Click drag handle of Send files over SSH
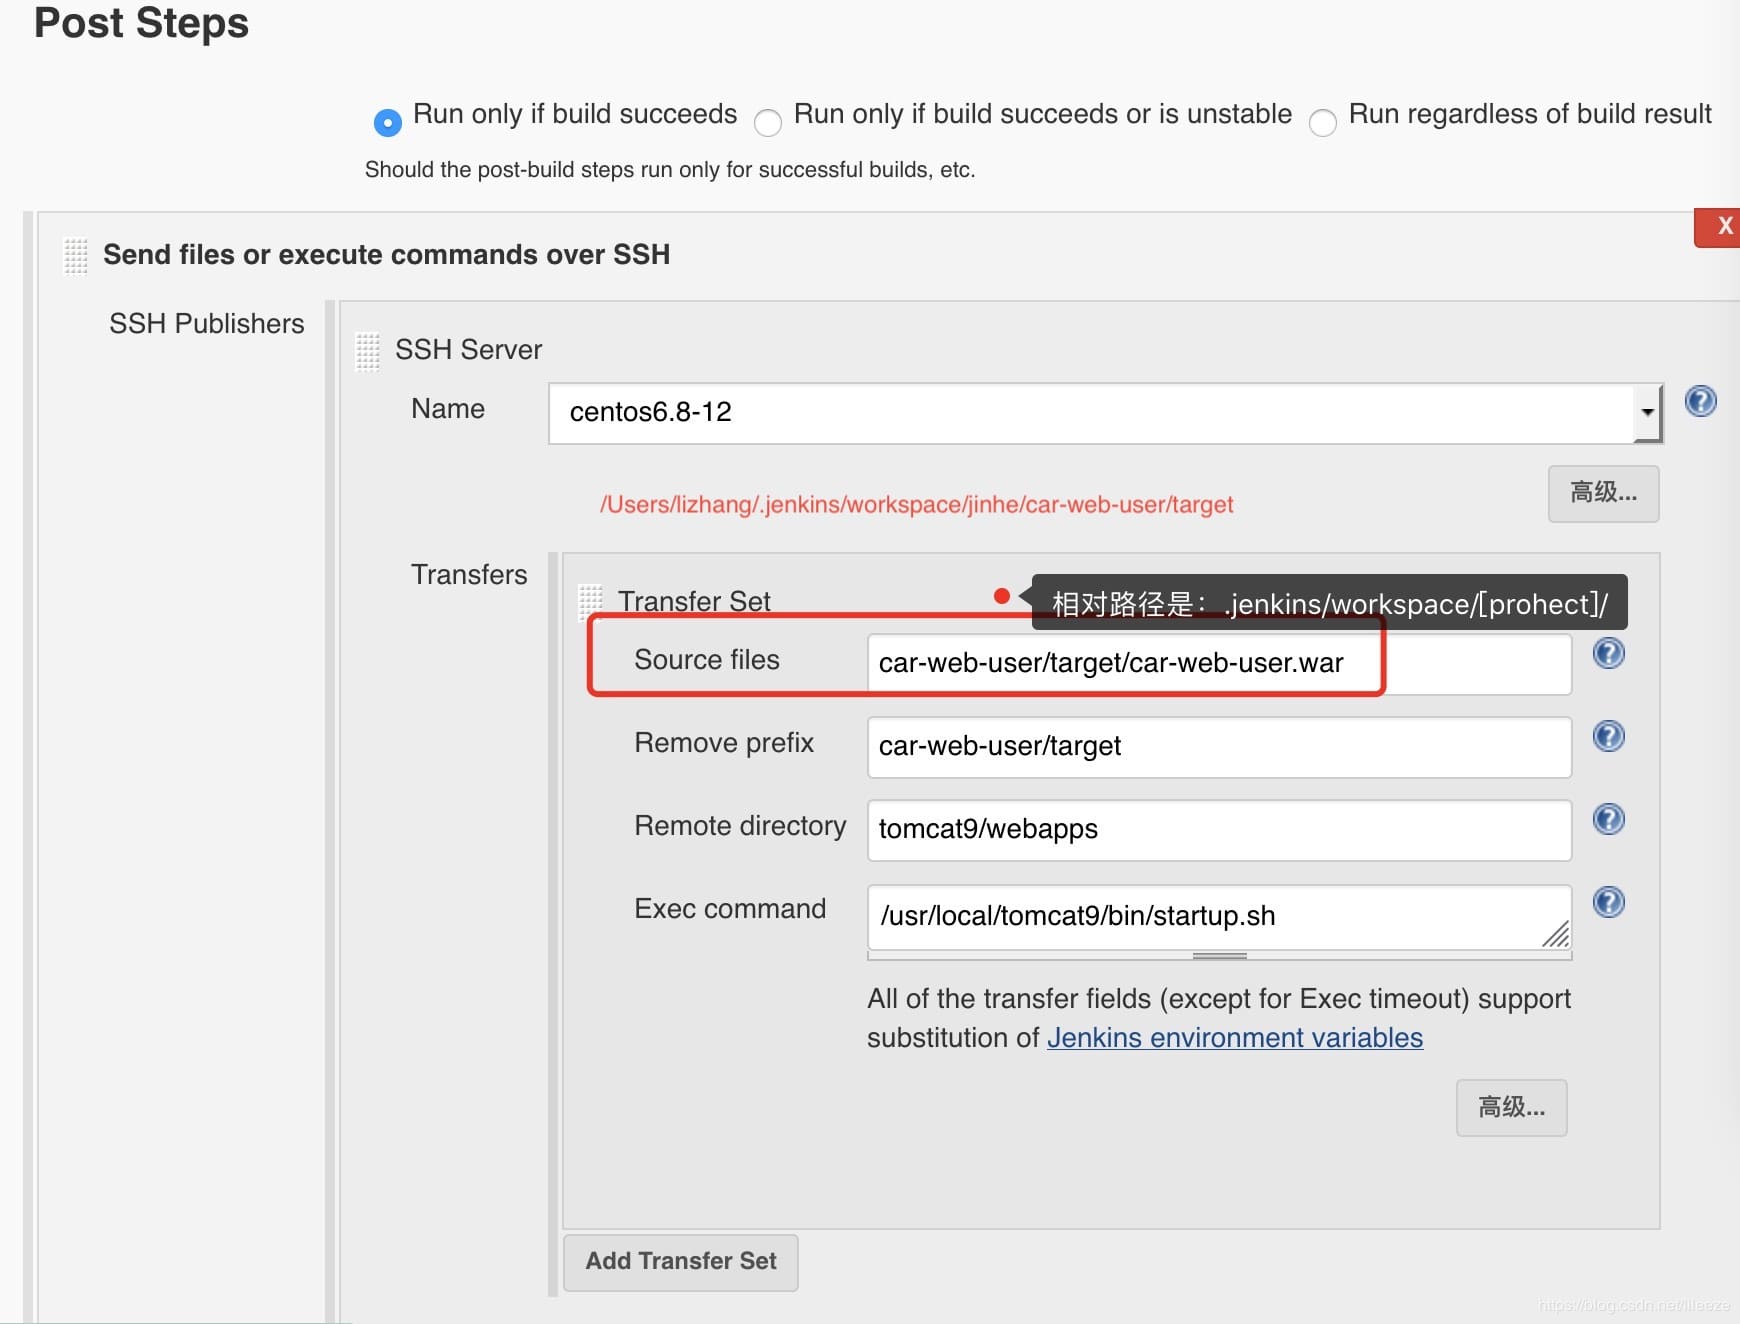This screenshot has width=1740, height=1324. click(76, 255)
